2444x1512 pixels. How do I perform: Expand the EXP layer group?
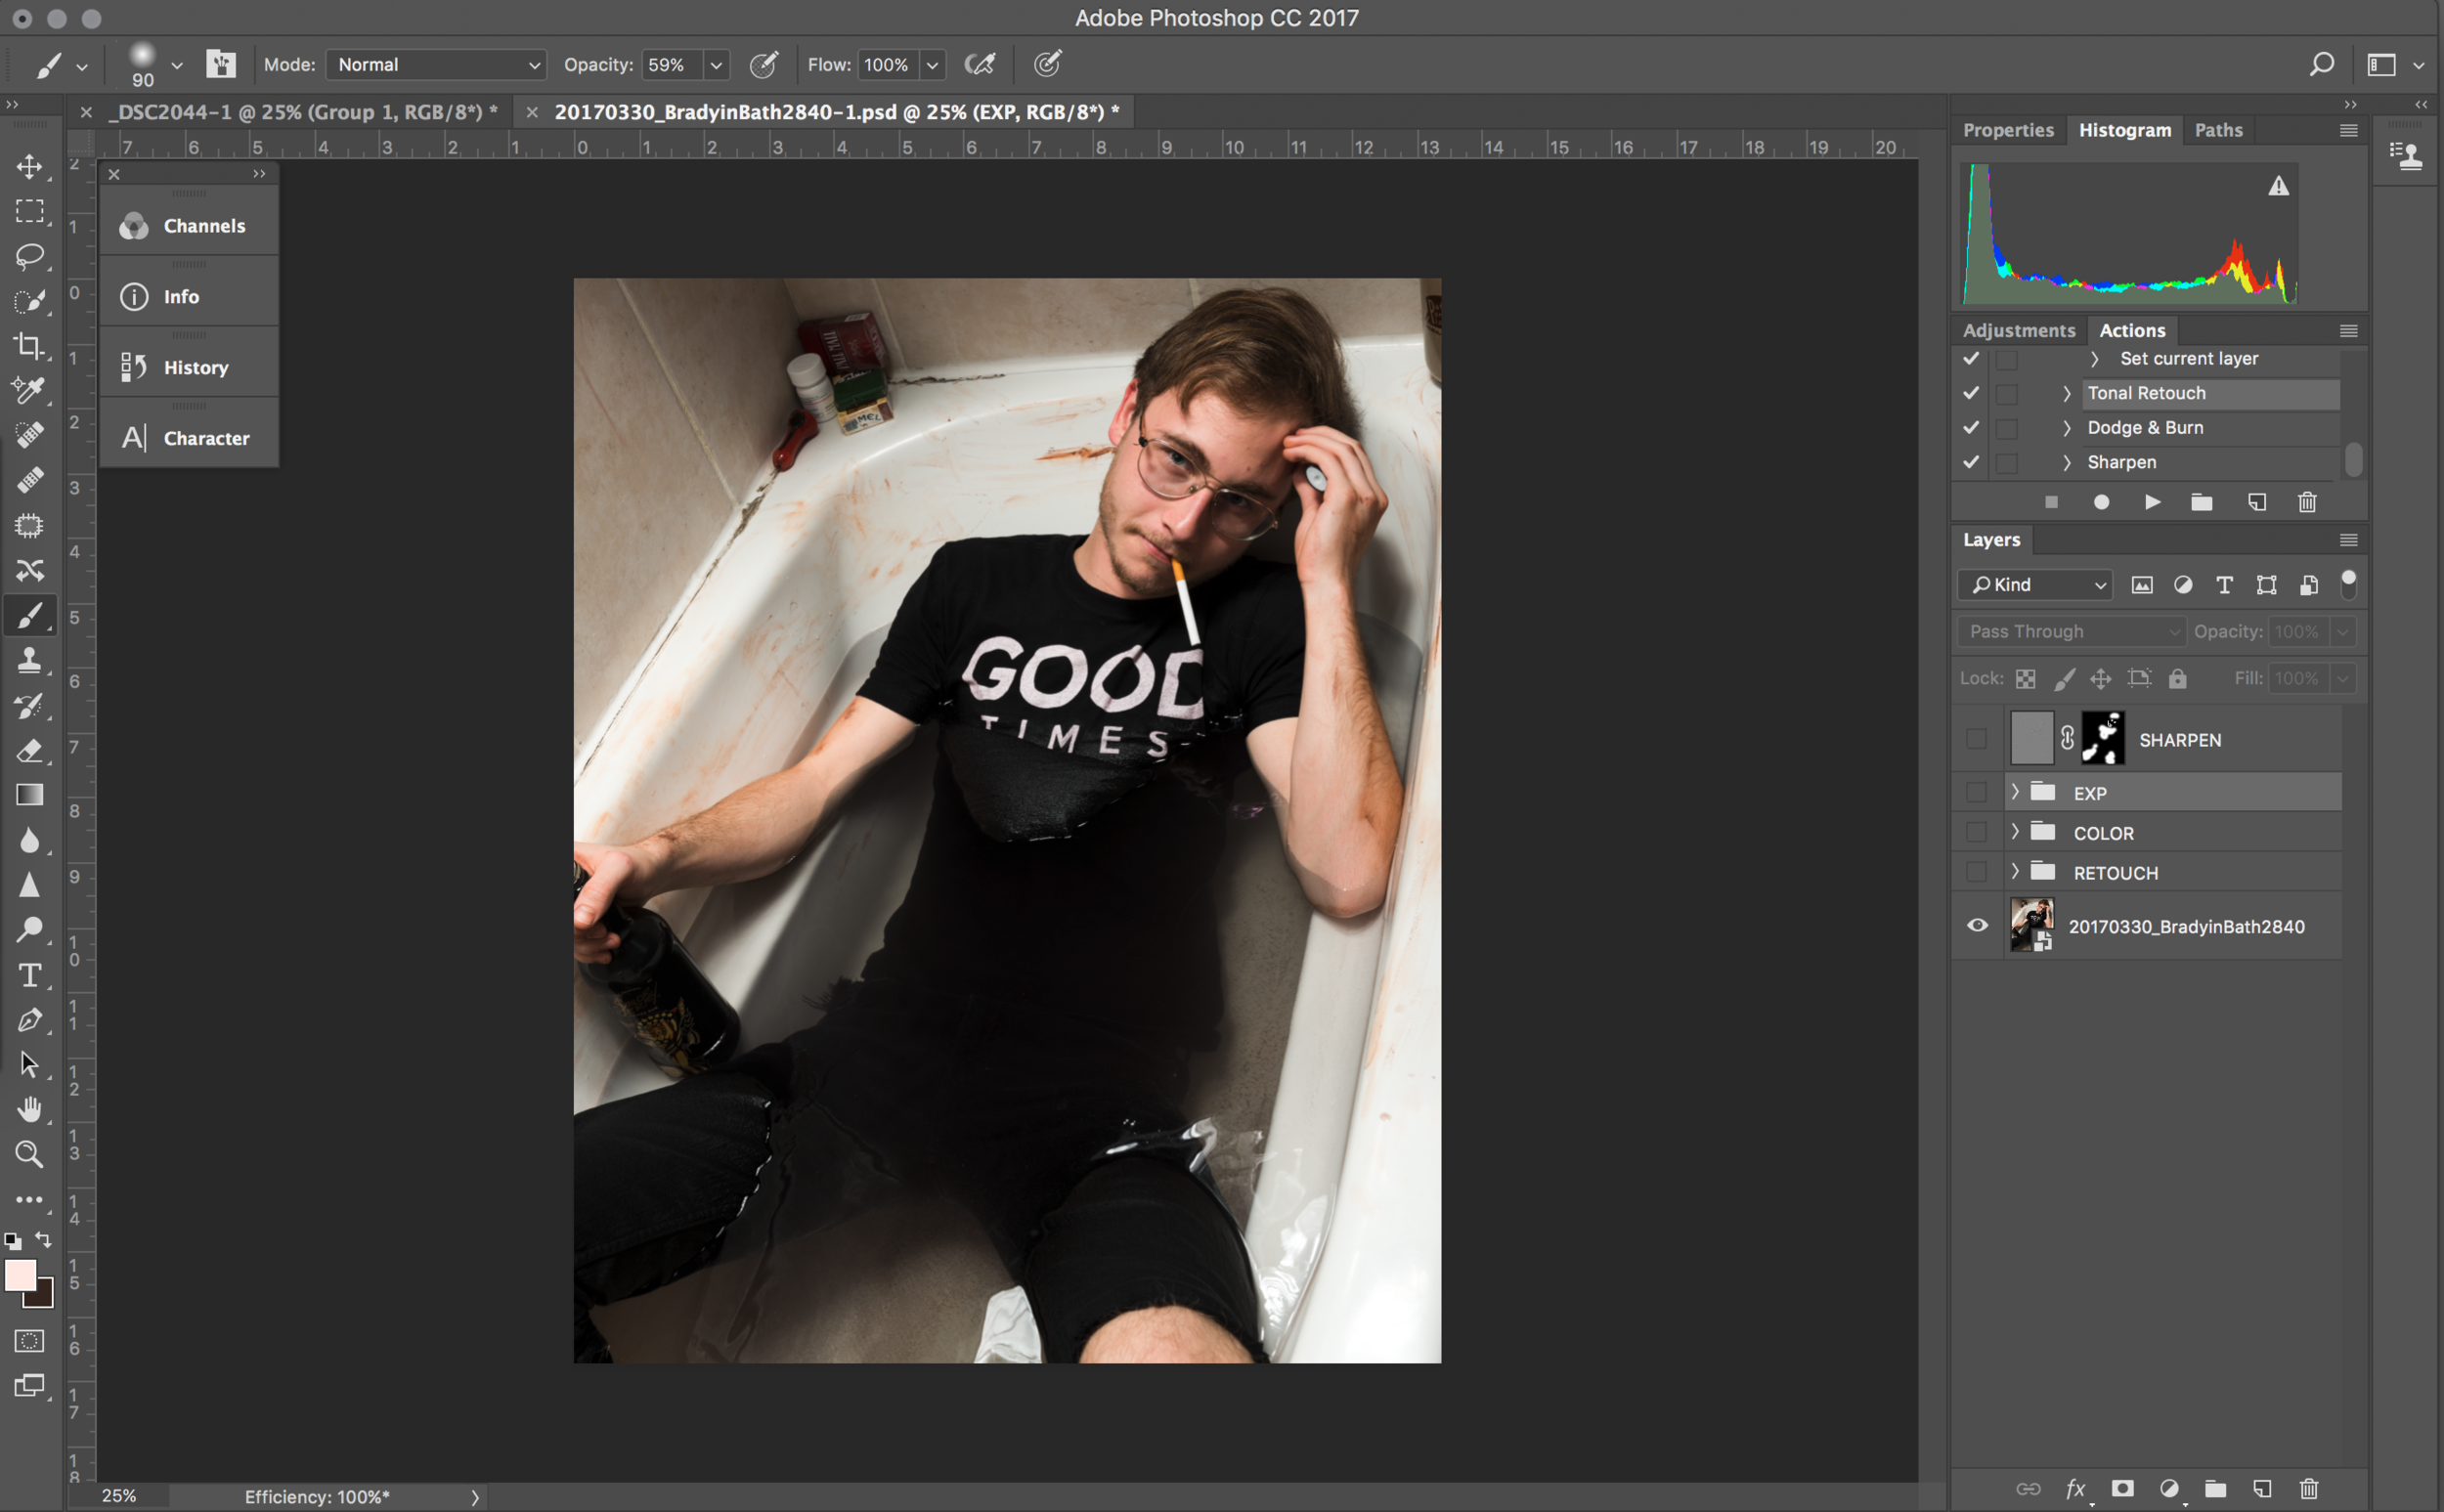(x=2015, y=791)
